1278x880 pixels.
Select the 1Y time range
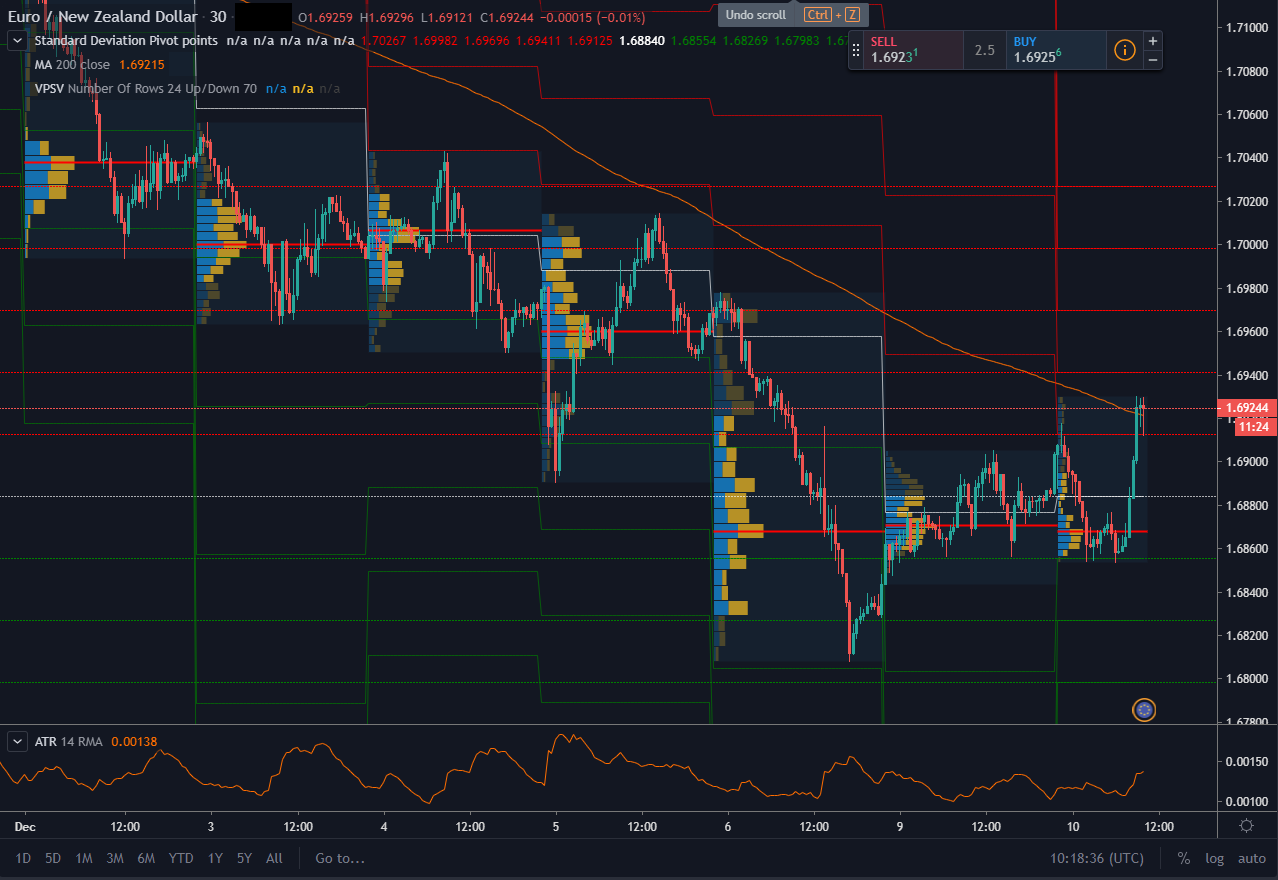click(215, 858)
